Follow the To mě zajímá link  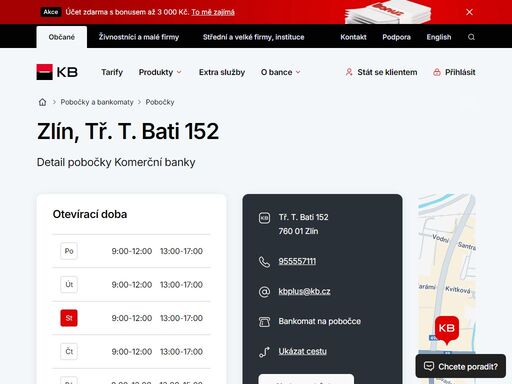[213, 12]
